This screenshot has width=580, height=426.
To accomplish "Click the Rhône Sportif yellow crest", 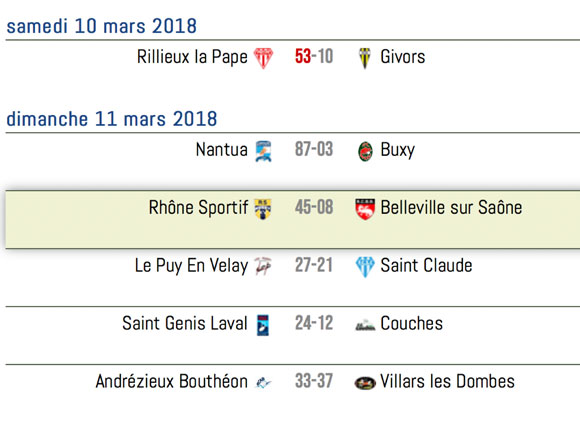I will tap(263, 209).
